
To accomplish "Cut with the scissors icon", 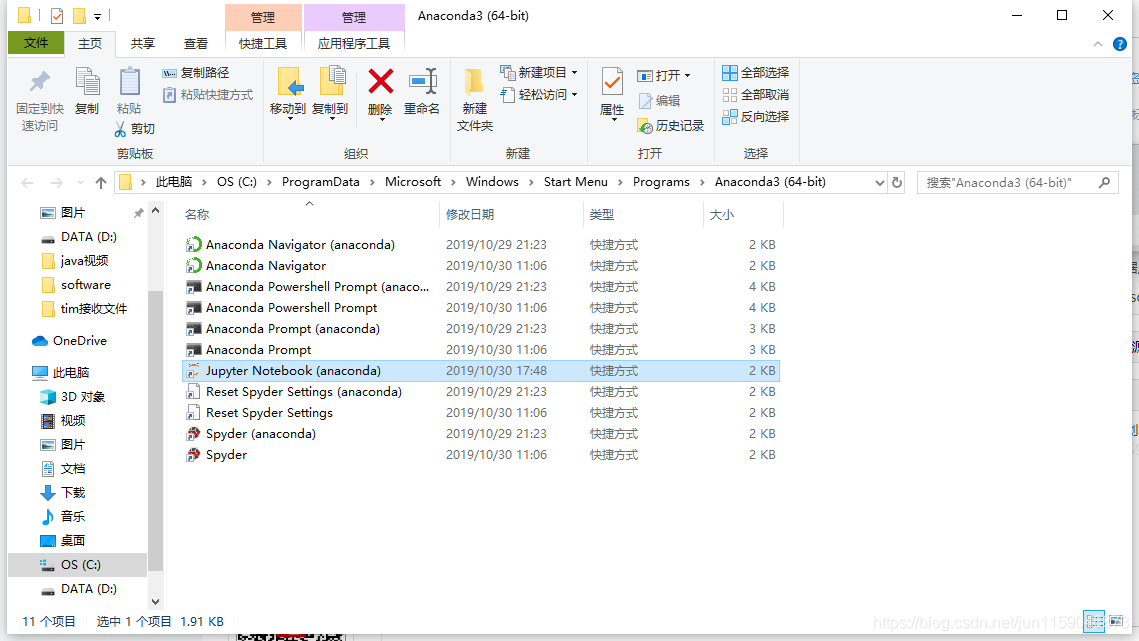I will click(x=134, y=129).
